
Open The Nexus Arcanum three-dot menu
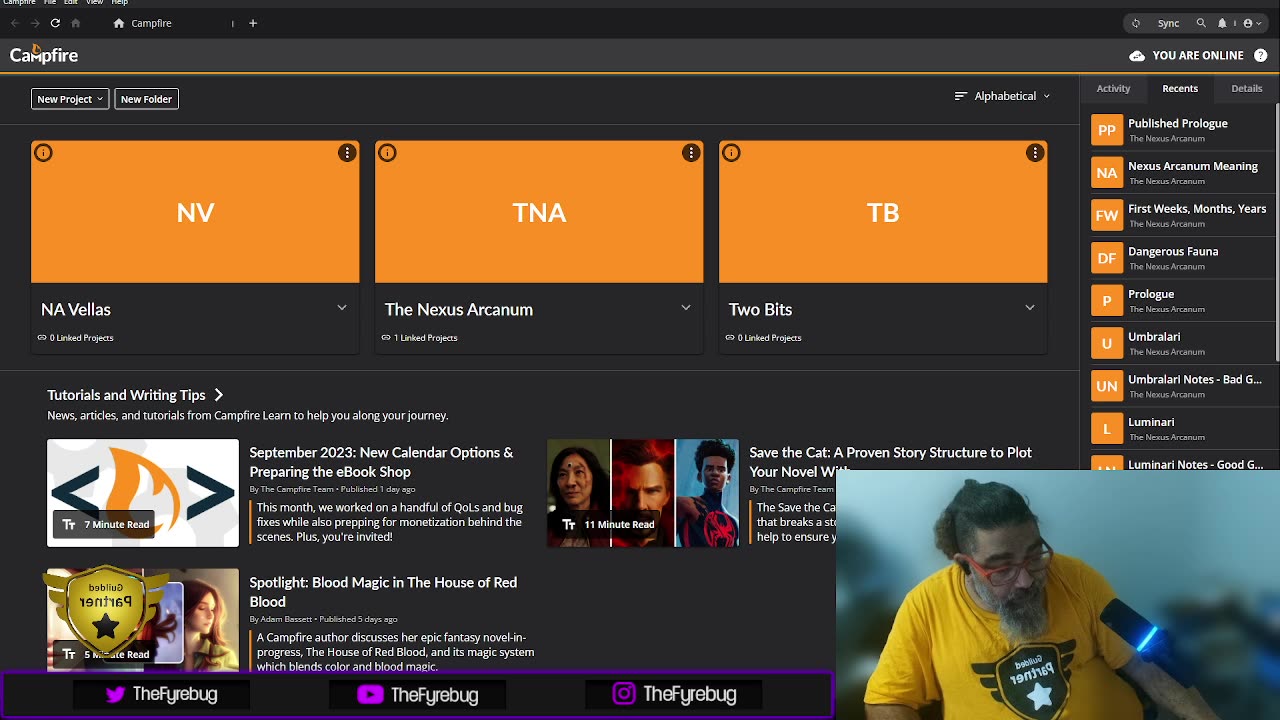point(691,152)
